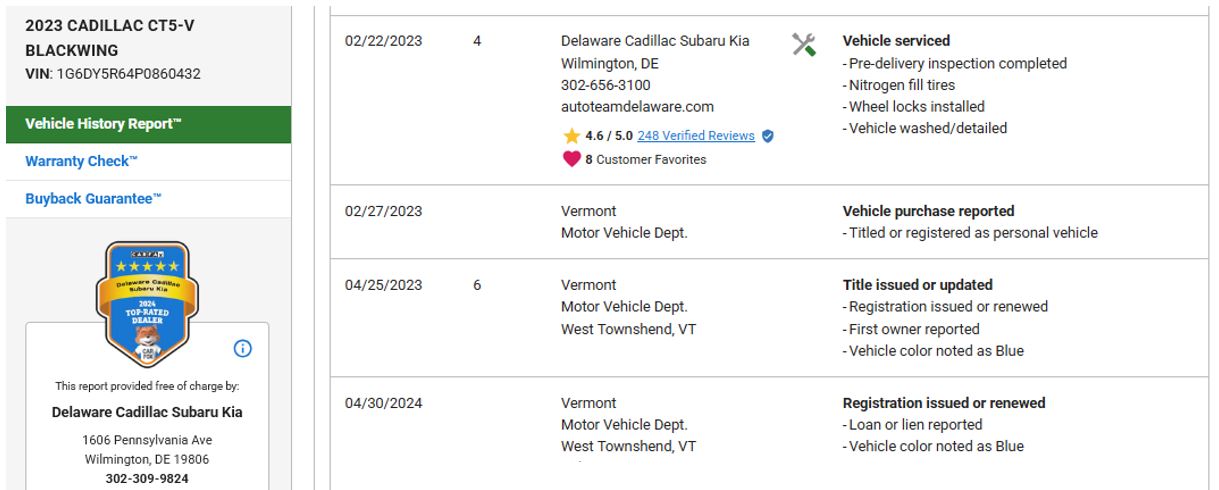
Task: Open the 248 Verified Reviews link
Action: (696, 136)
